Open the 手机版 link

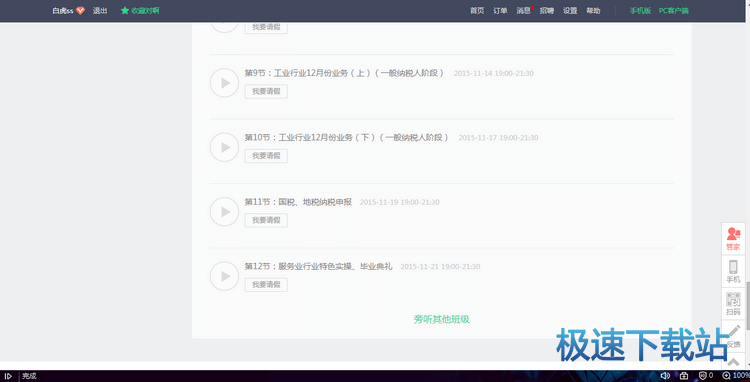tap(640, 11)
